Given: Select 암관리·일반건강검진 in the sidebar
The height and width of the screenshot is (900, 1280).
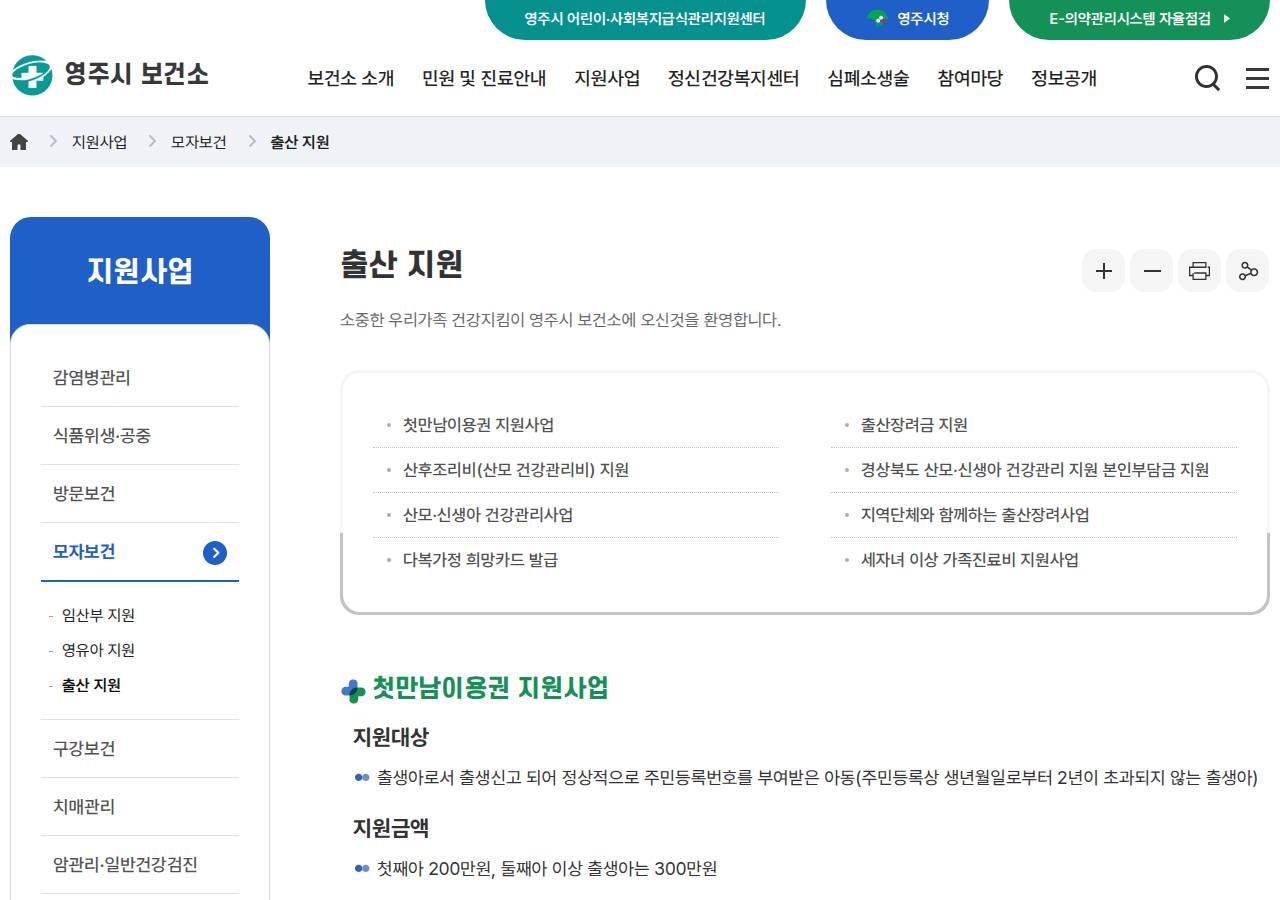Looking at the screenshot, I should (140, 865).
